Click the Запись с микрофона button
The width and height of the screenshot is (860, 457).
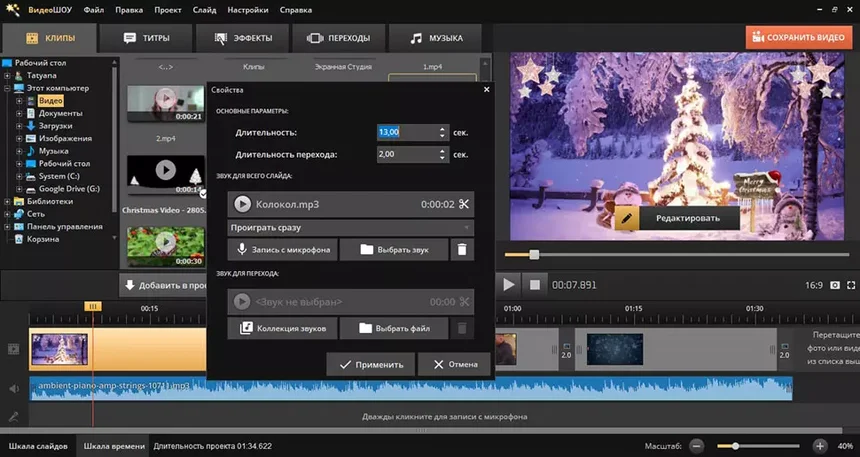(282, 250)
